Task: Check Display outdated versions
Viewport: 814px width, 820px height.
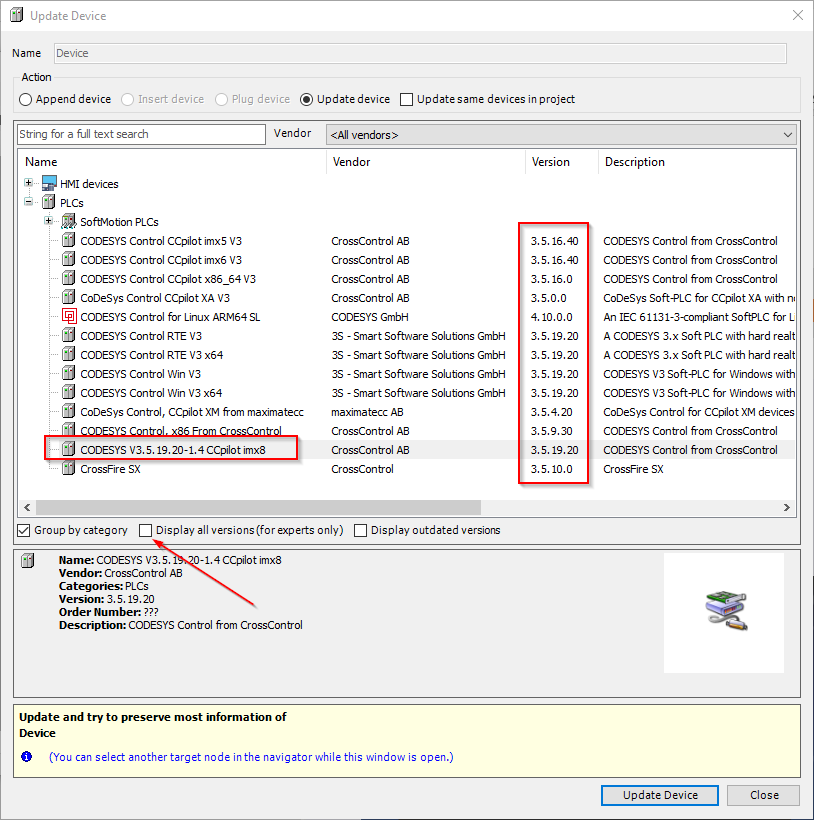Action: (360, 530)
